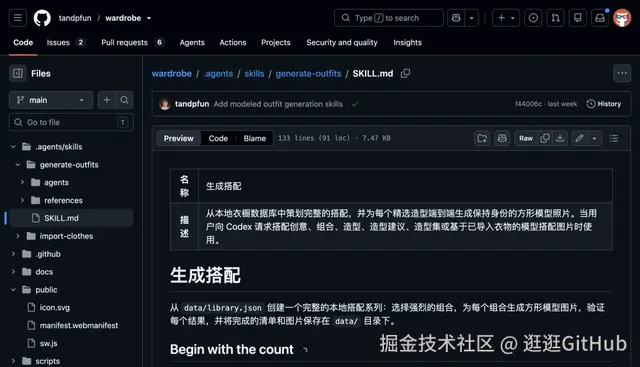Click the Go to file input
The width and height of the screenshot is (640, 367).
click(x=71, y=122)
